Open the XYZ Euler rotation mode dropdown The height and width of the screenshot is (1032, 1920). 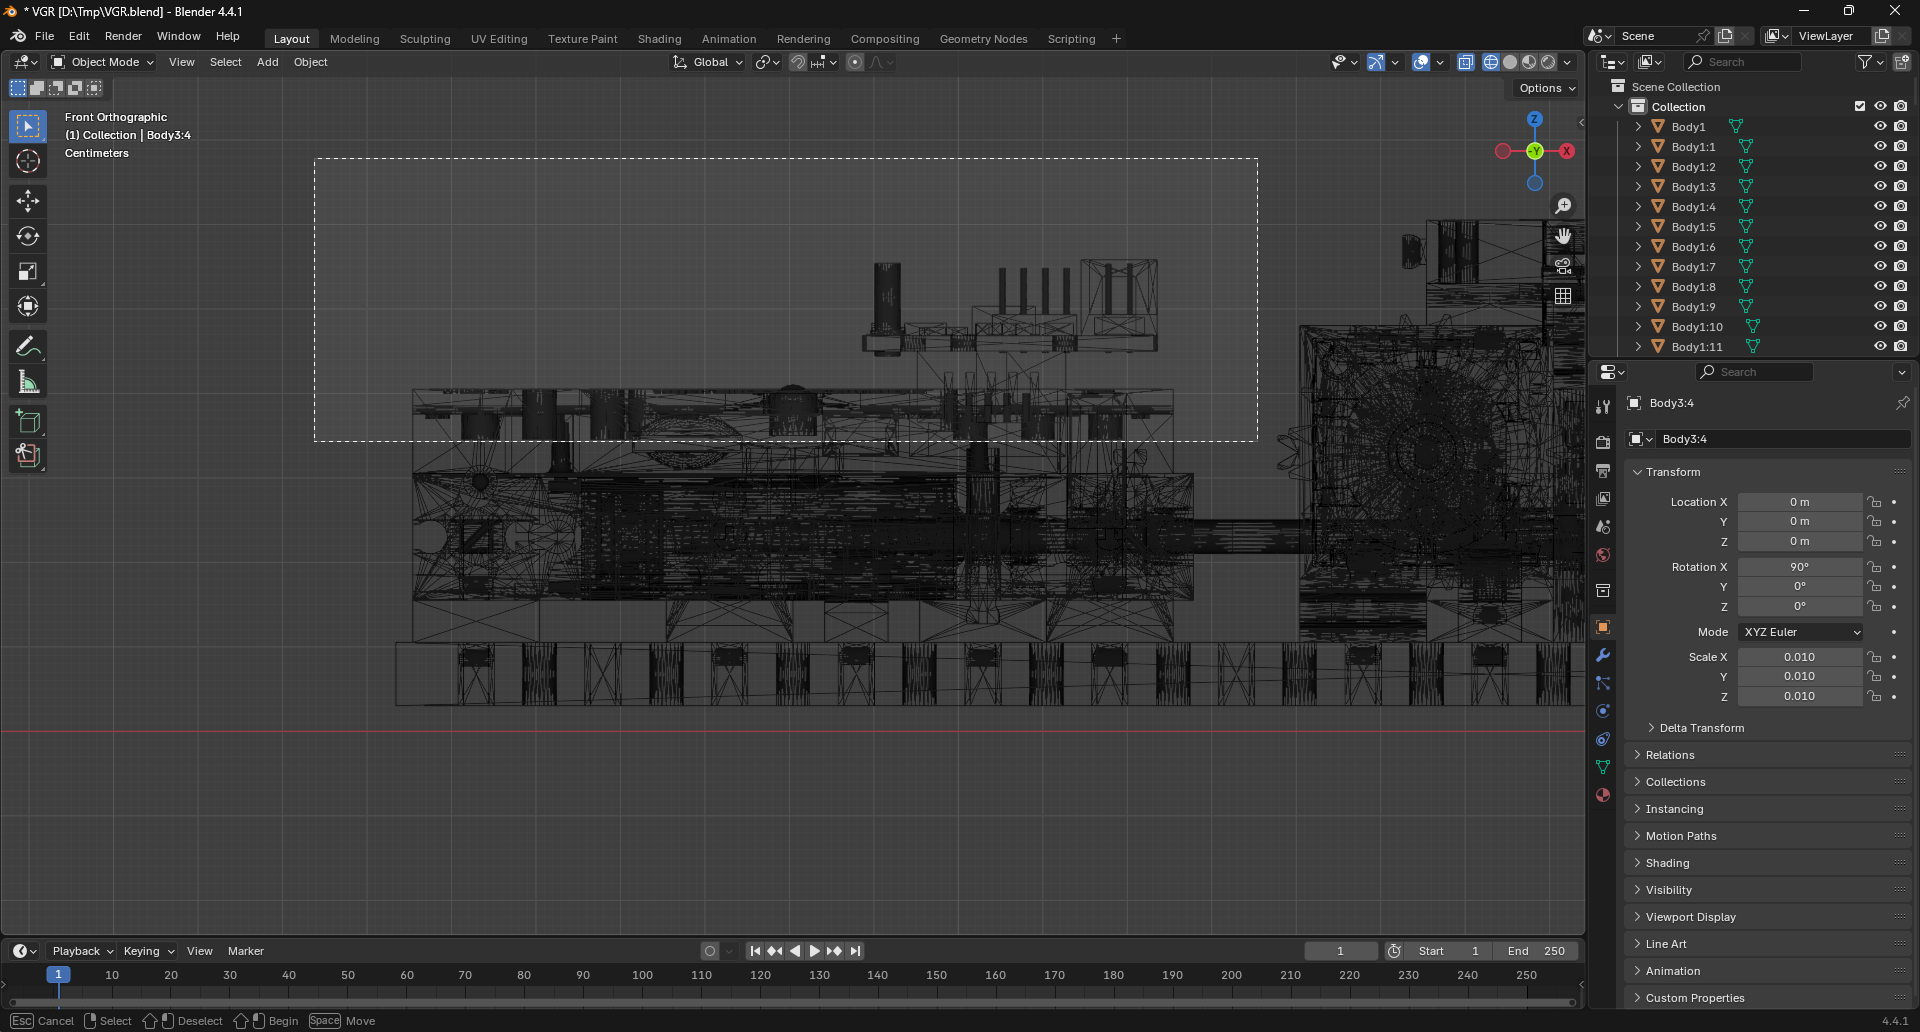click(1801, 632)
